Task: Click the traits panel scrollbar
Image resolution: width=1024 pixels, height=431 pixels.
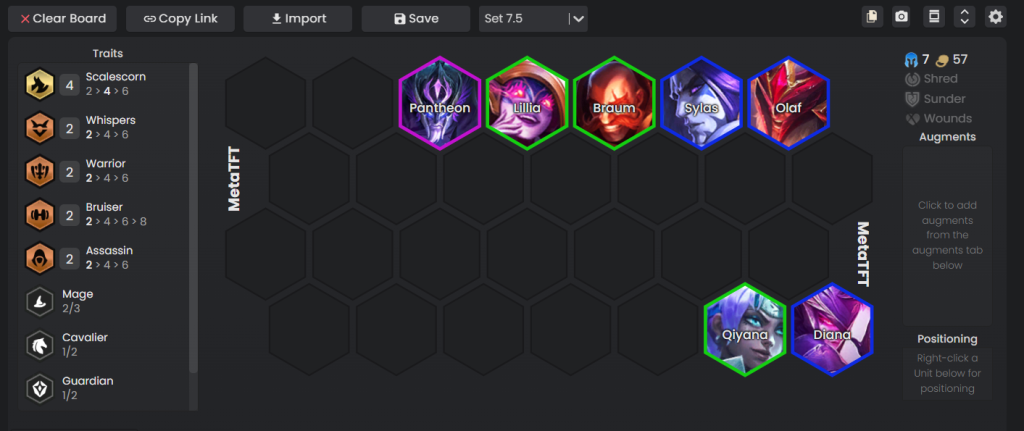Action: pos(193,218)
